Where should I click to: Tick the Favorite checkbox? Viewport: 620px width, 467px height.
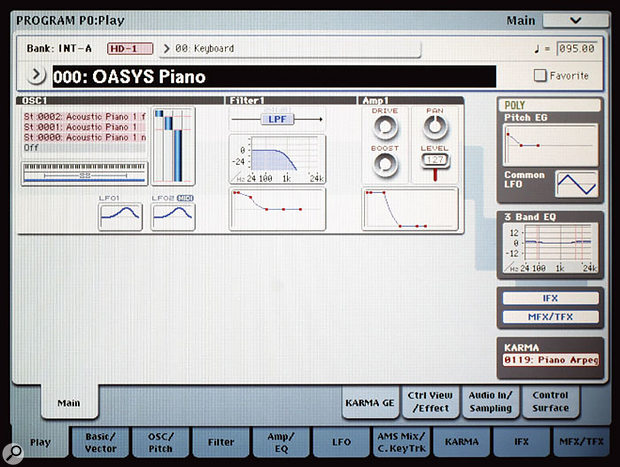[x=540, y=76]
